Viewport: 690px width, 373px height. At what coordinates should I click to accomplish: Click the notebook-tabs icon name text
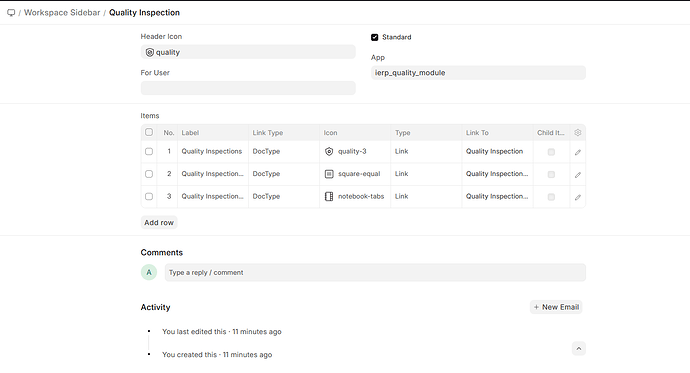point(361,196)
